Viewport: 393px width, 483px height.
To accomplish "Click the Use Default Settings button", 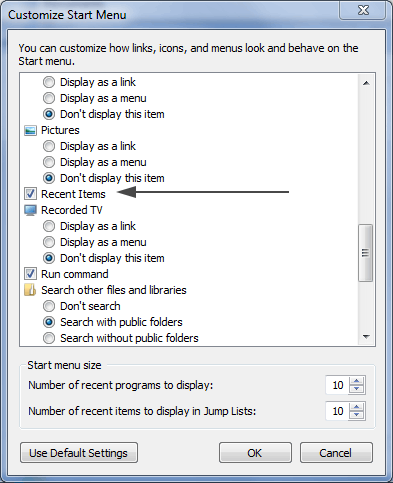I will (79, 453).
